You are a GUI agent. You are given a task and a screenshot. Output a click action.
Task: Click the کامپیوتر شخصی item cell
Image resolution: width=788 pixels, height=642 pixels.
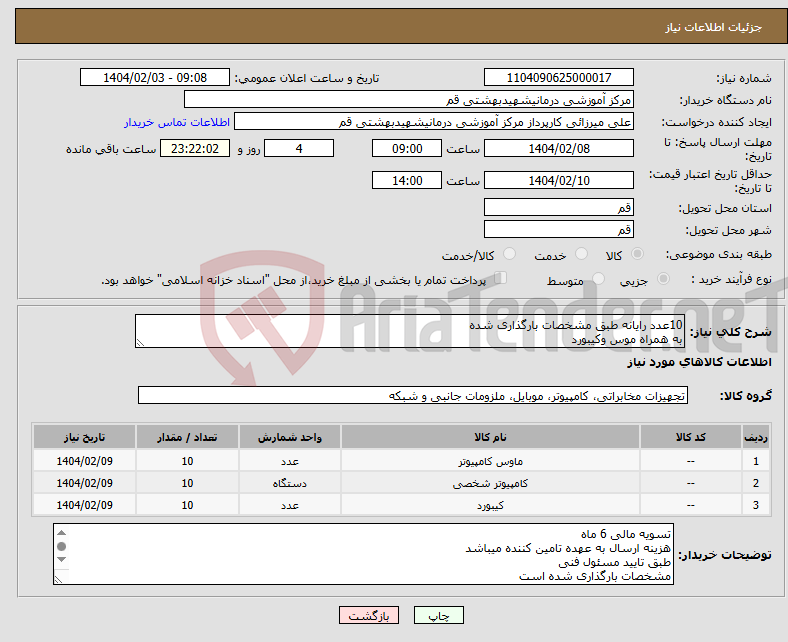(x=490, y=483)
